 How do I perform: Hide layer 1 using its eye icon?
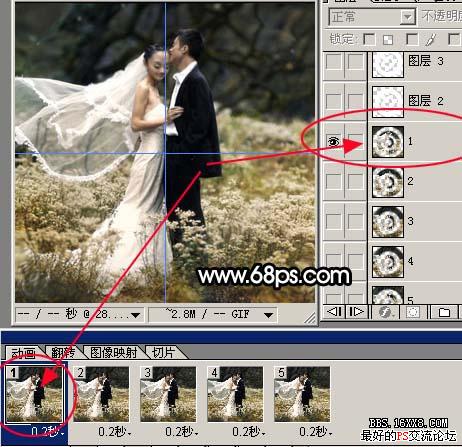click(x=333, y=142)
